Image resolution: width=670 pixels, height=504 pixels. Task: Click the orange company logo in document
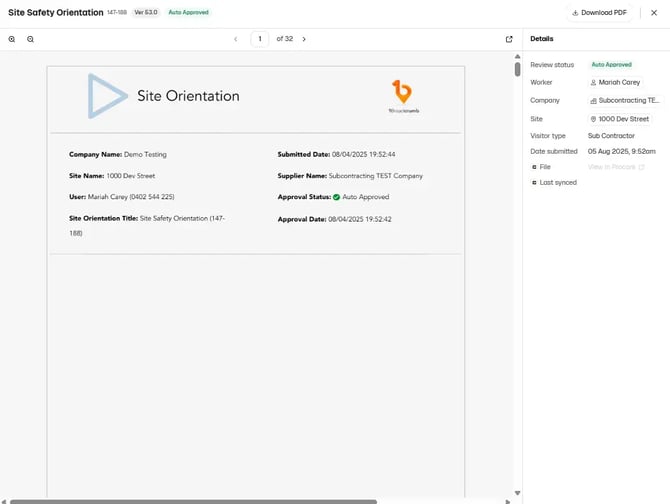pos(403,96)
